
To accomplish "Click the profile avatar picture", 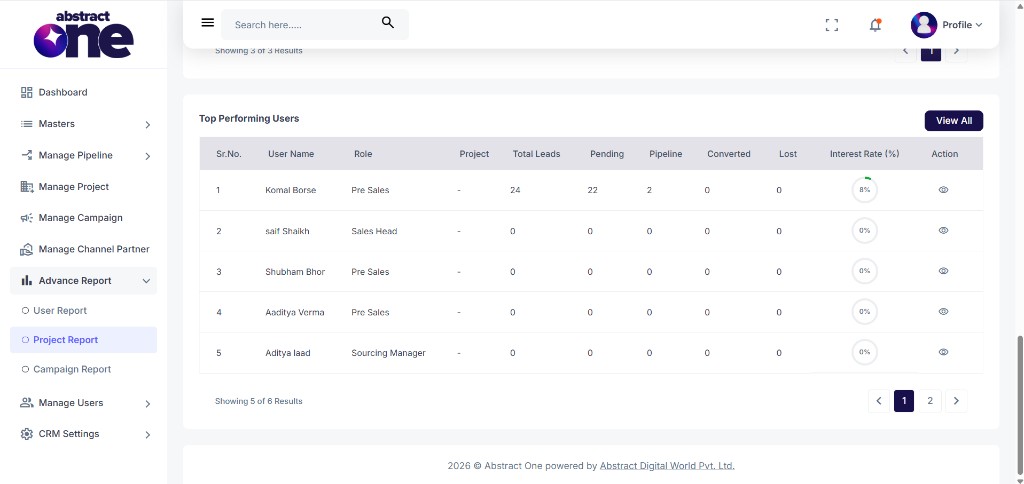I will click(x=923, y=25).
